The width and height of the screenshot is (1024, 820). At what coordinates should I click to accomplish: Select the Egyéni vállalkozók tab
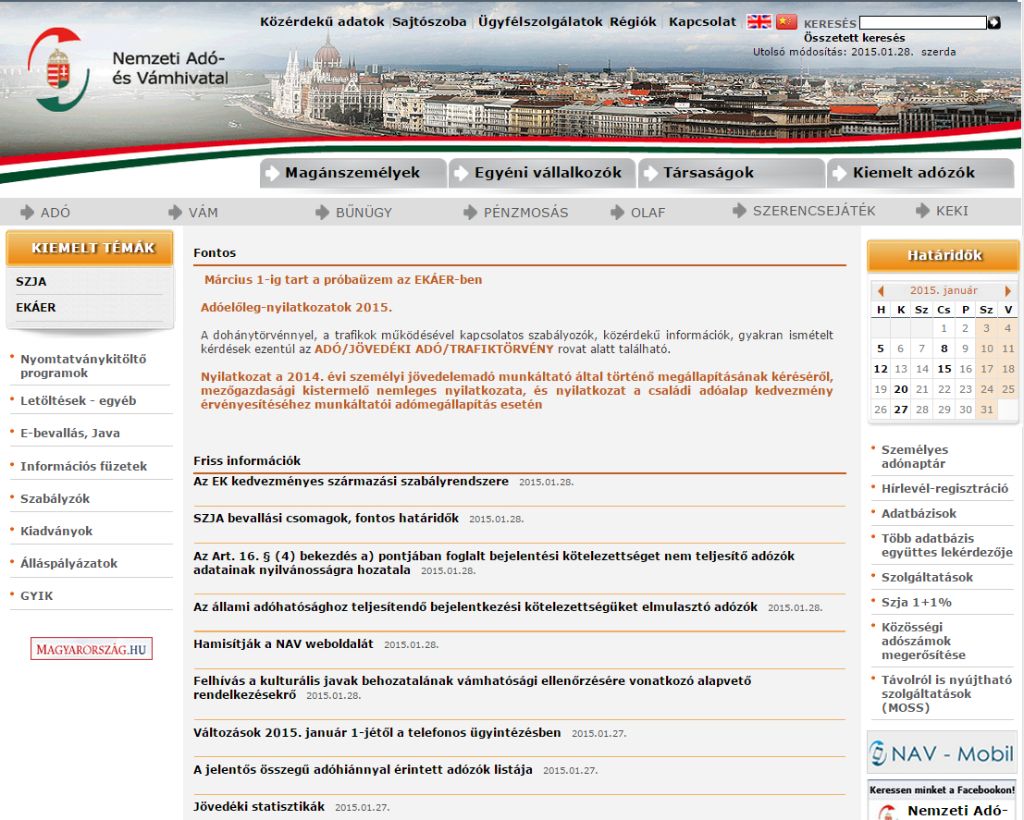coord(541,173)
